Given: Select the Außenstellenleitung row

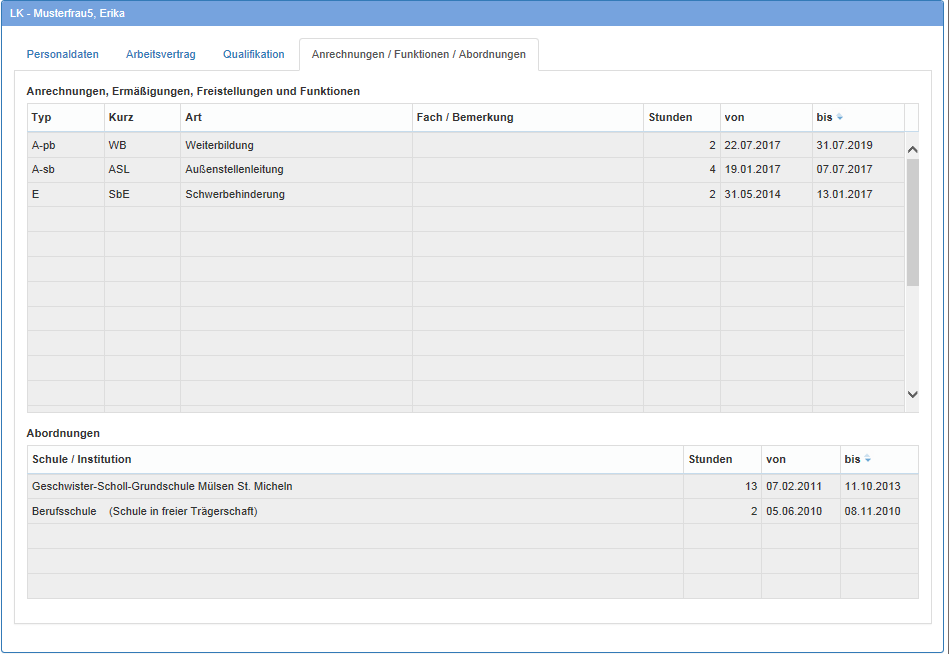Looking at the screenshot, I should [234, 170].
